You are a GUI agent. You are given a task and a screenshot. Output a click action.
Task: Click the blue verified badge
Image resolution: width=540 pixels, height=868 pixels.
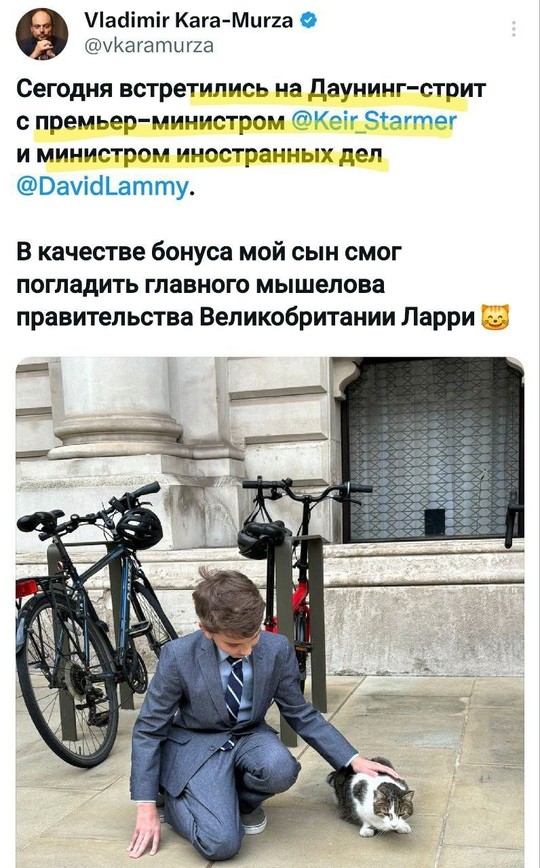coord(308,20)
